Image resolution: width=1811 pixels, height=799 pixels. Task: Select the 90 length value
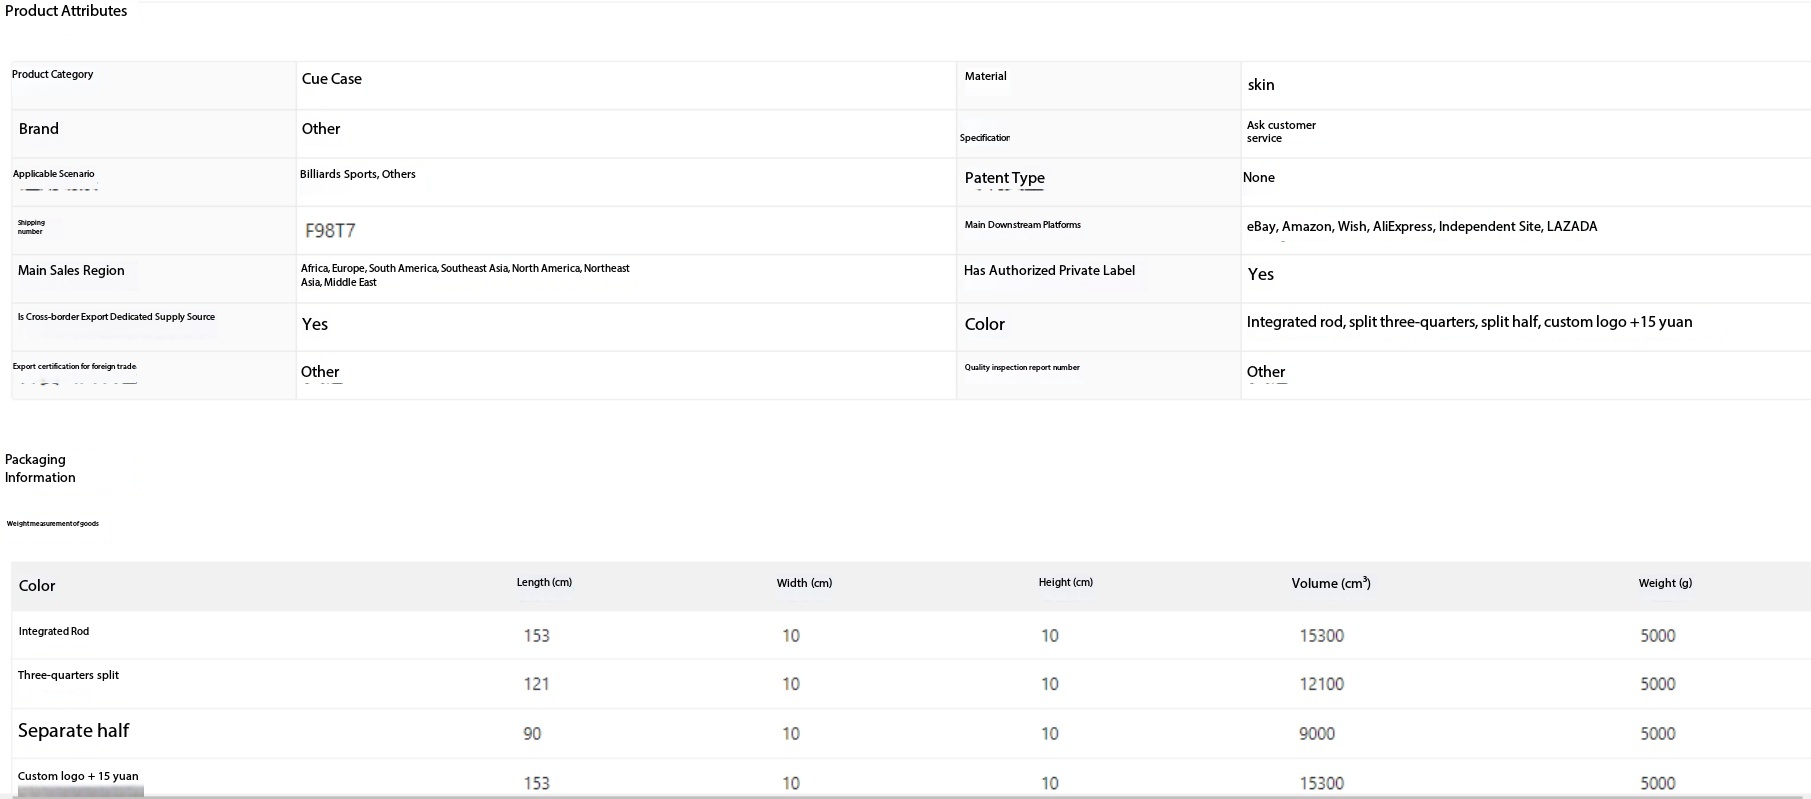click(532, 734)
